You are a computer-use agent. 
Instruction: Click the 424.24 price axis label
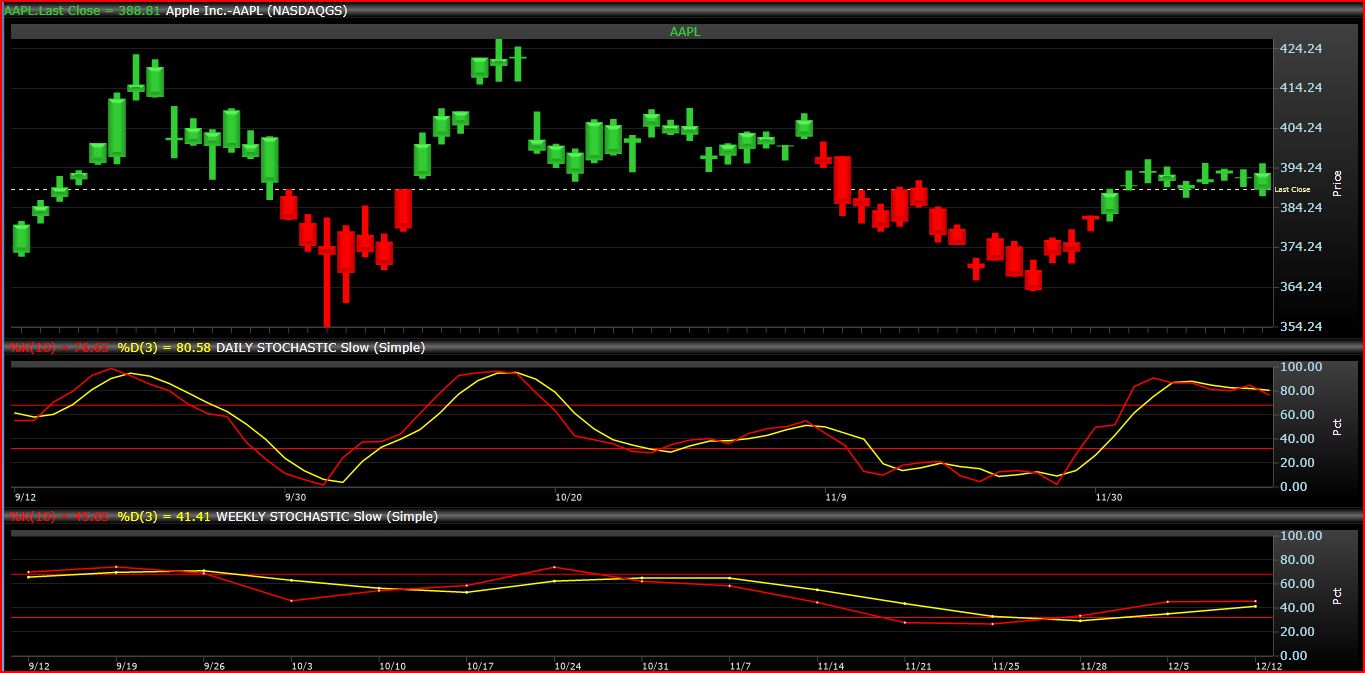(1301, 49)
